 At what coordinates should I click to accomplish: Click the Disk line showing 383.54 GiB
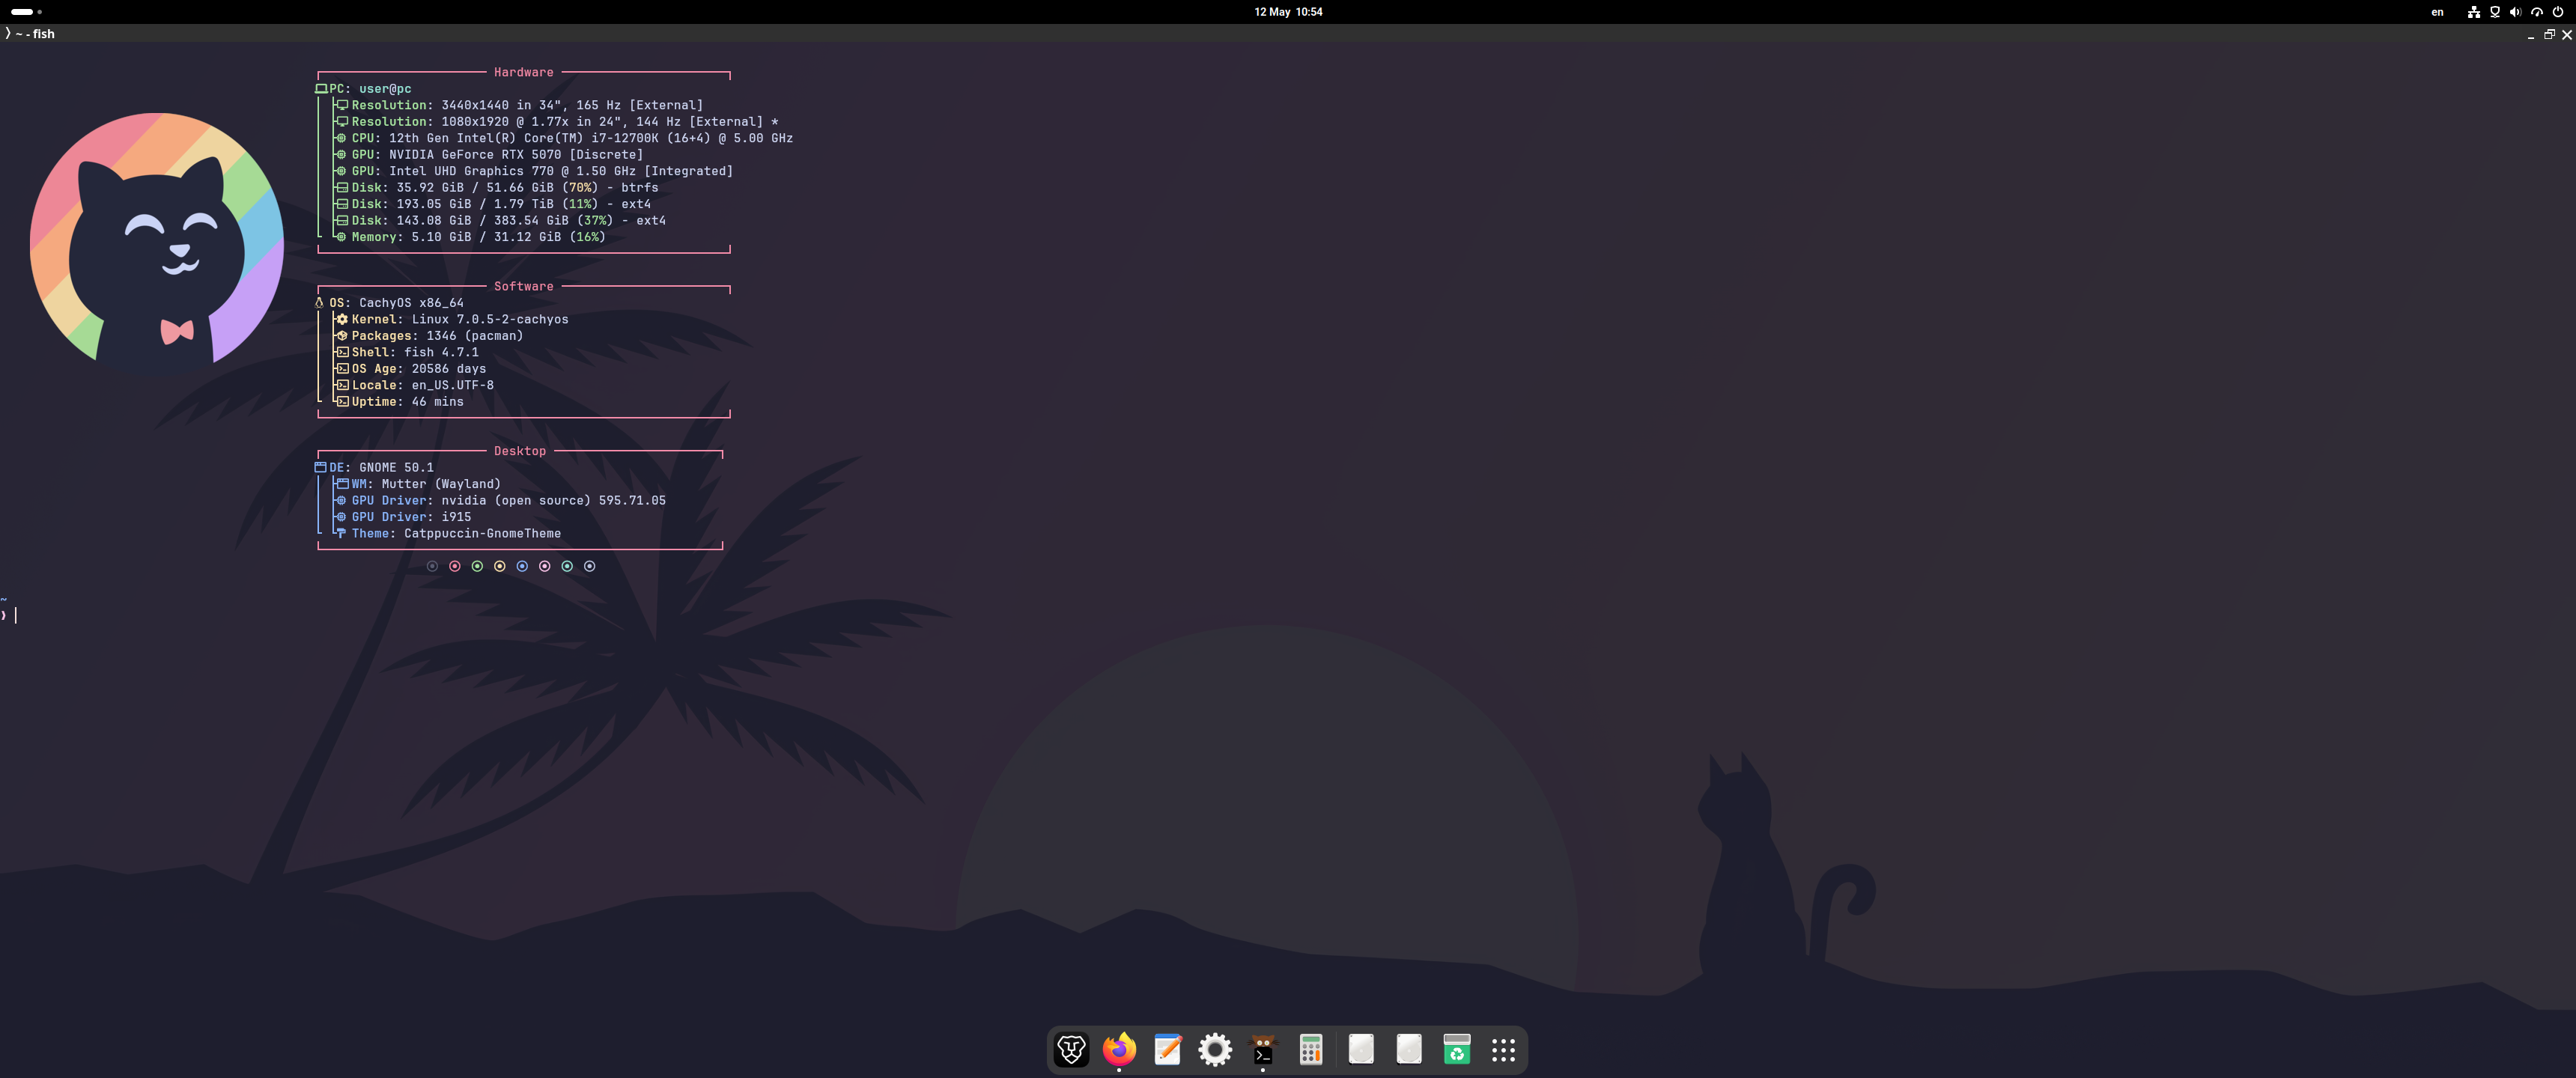tap(500, 221)
